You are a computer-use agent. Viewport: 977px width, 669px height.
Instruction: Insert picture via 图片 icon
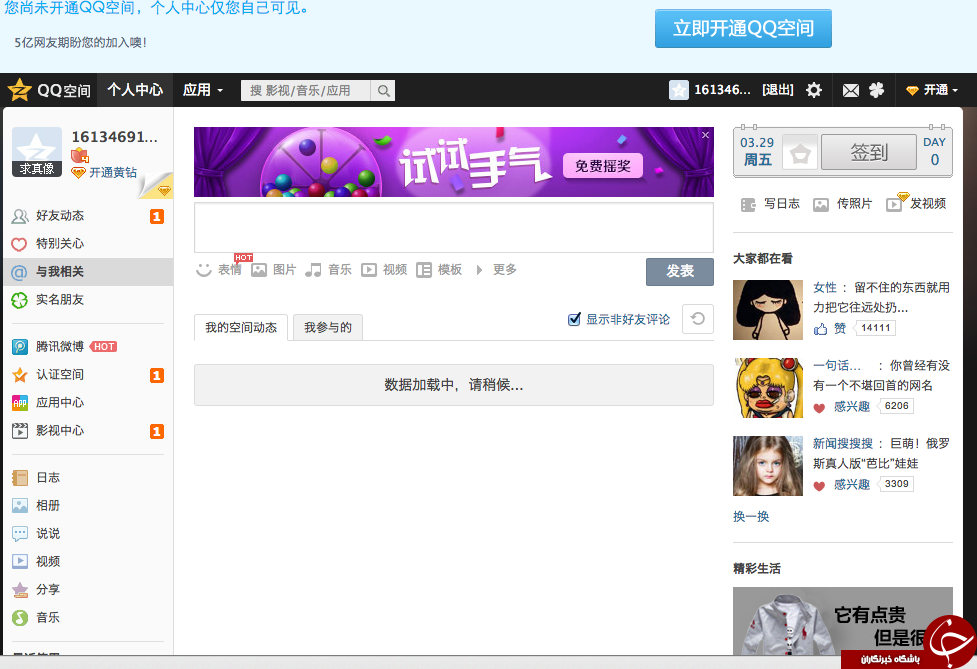point(259,270)
